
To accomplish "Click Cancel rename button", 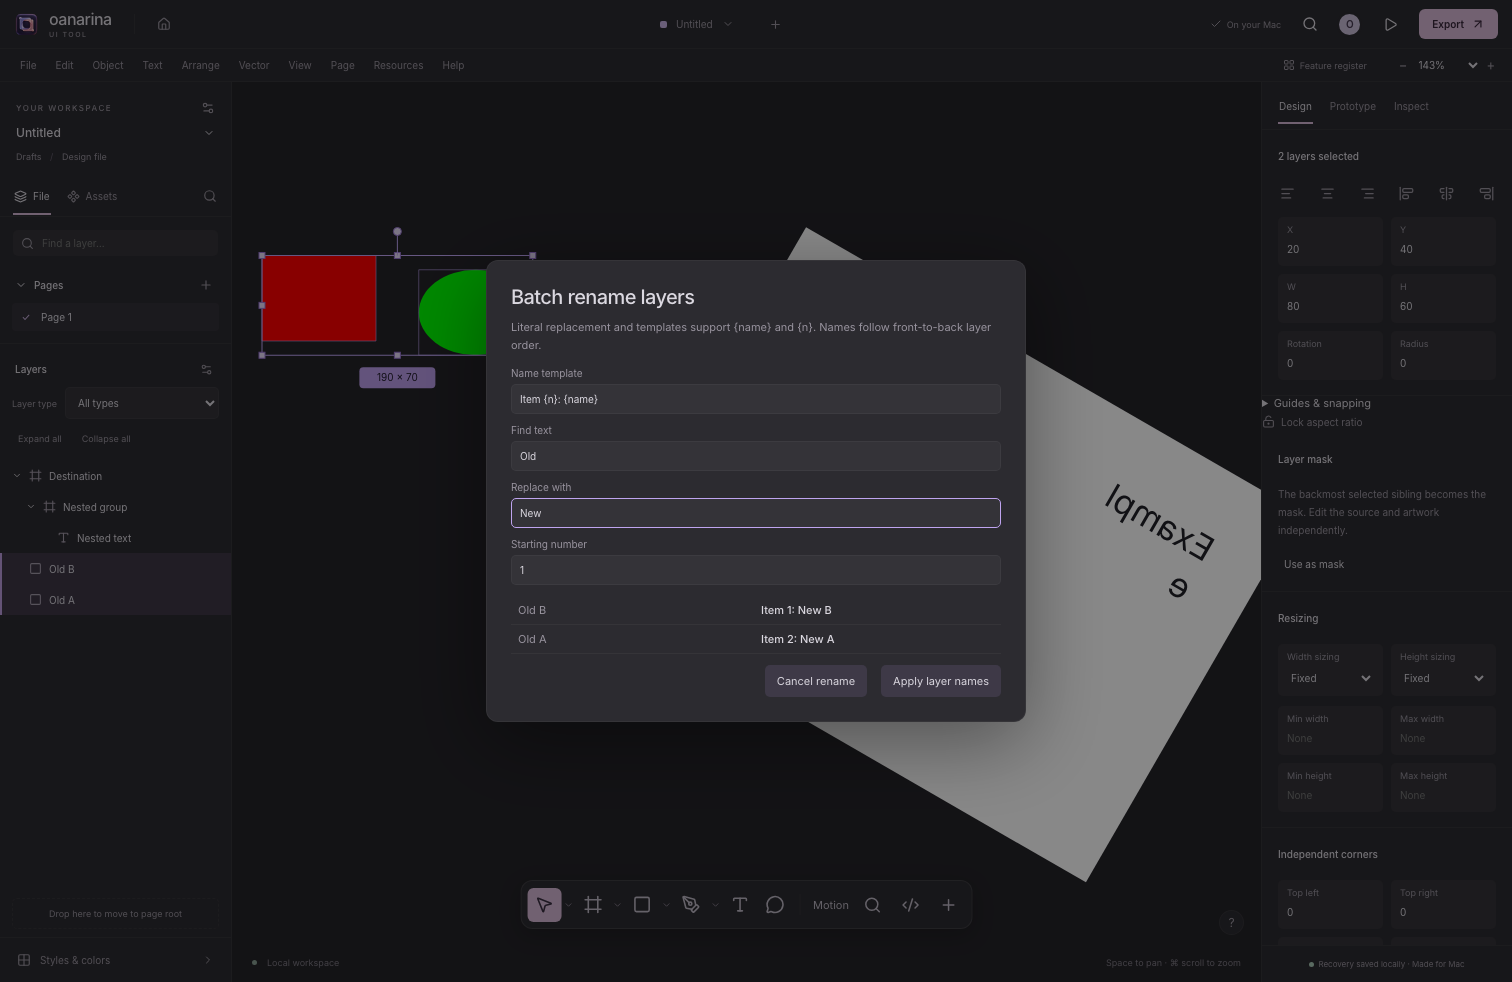I will [816, 681].
